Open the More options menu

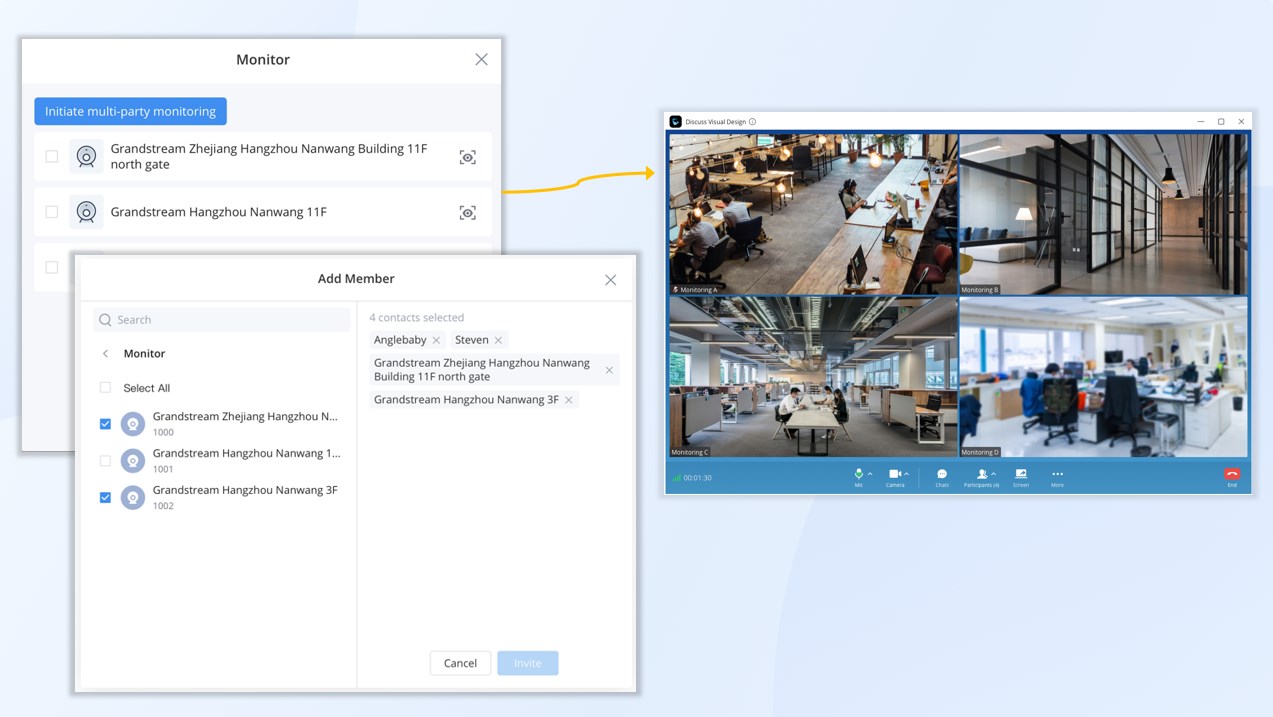coord(1057,474)
